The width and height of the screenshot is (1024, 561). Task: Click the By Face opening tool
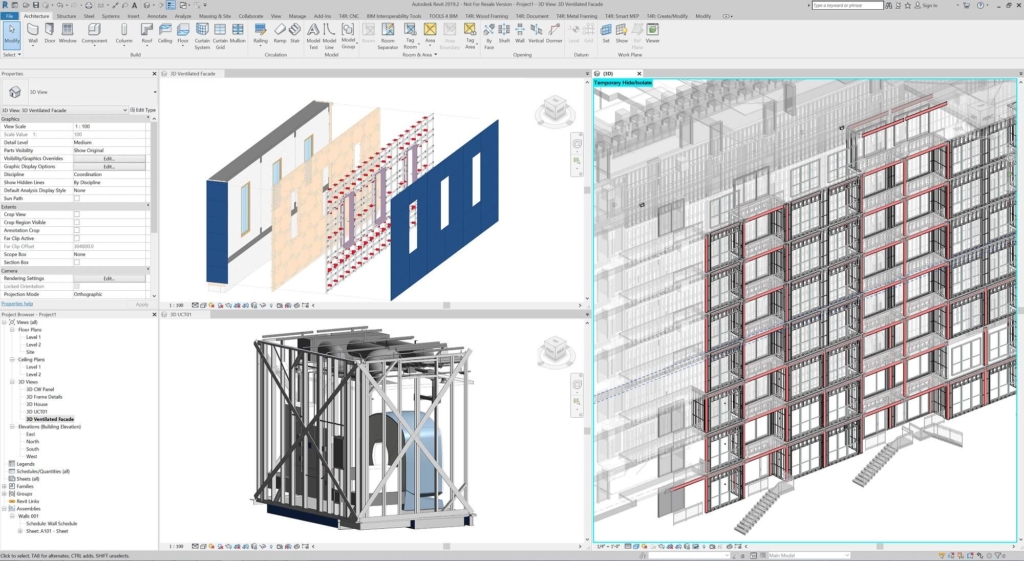pos(488,36)
